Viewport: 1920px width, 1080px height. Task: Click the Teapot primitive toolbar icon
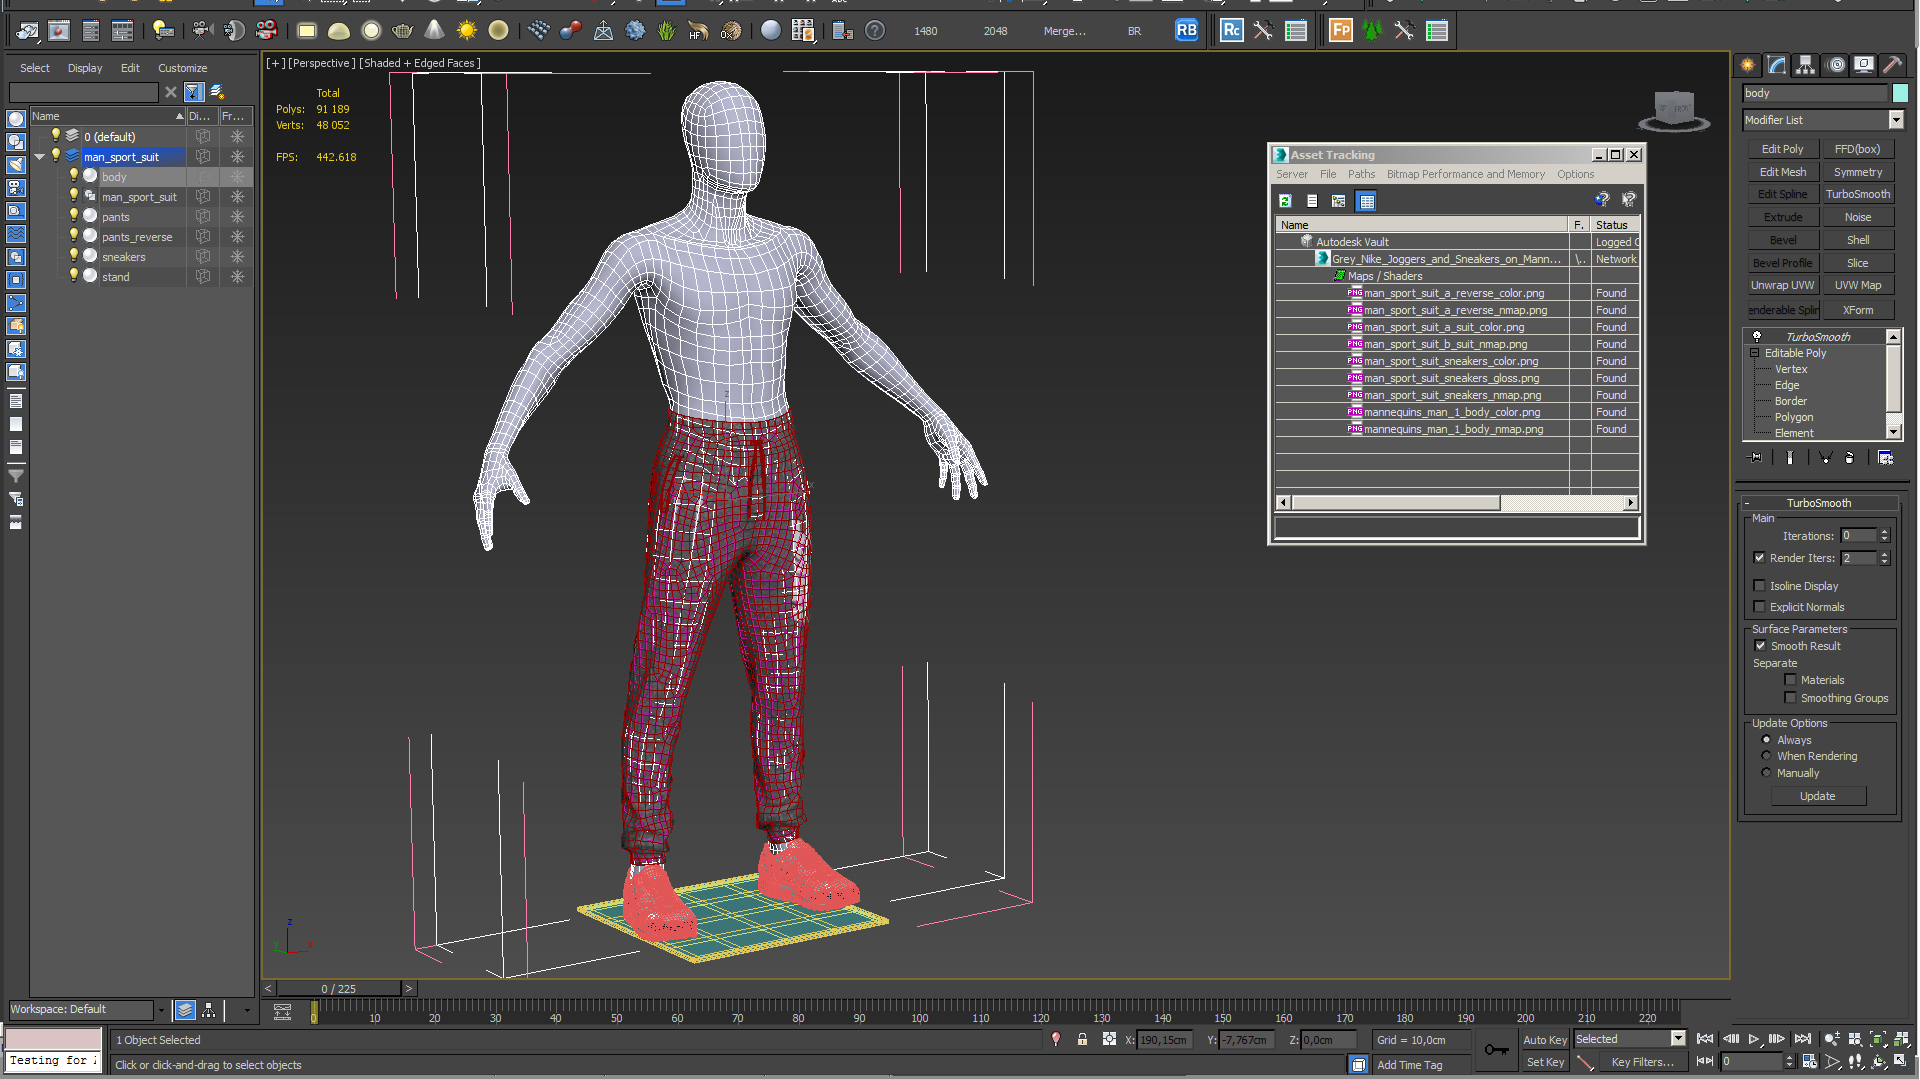point(403,31)
